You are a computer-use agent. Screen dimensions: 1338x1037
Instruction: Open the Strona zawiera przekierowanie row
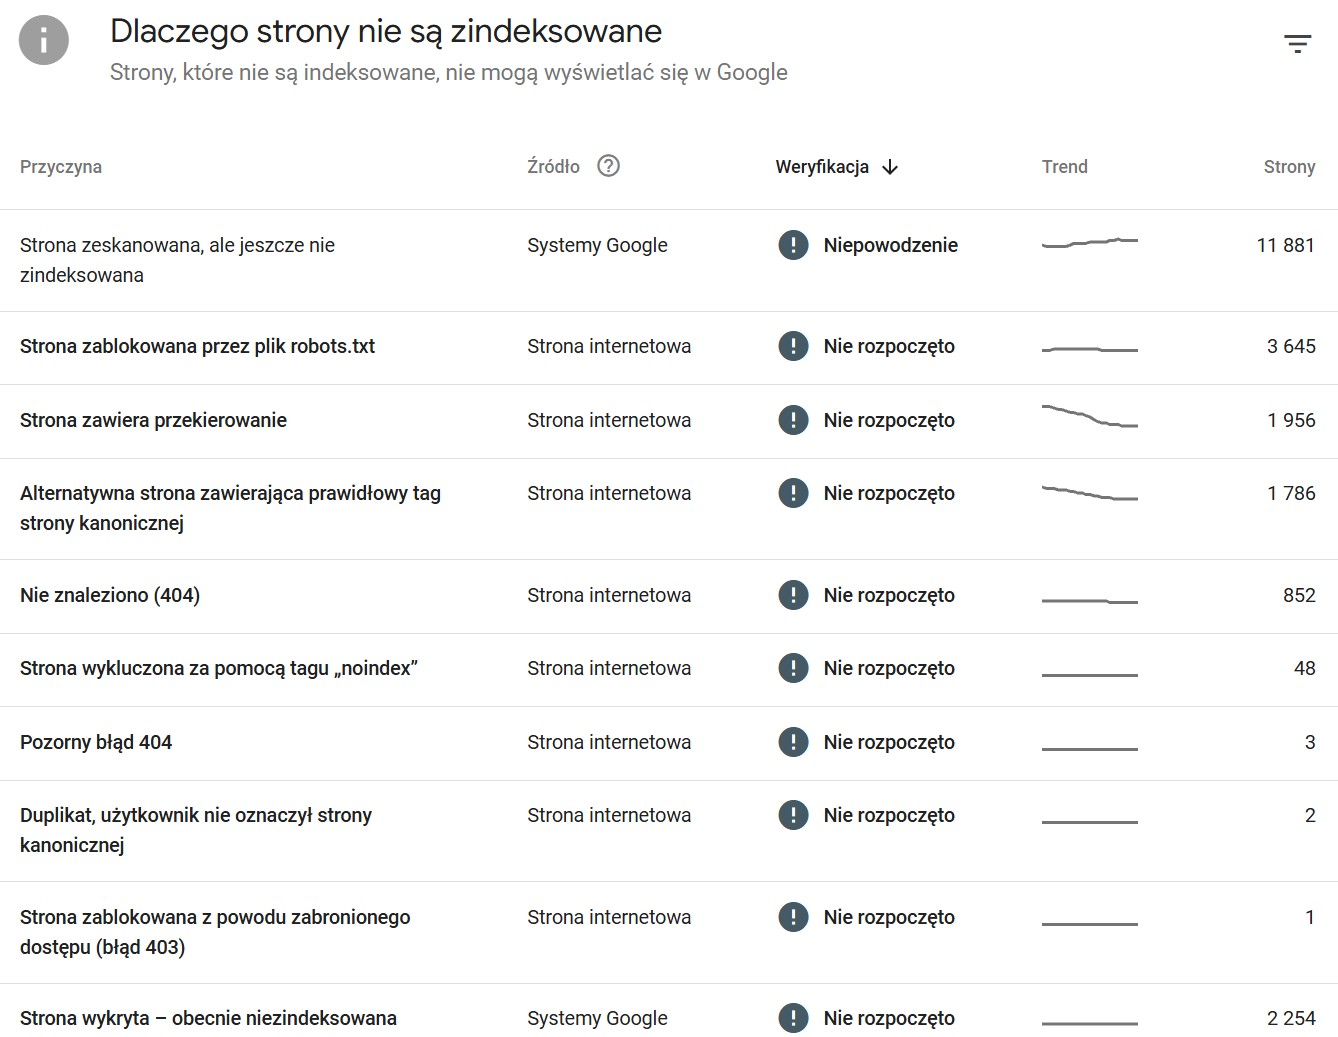(669, 421)
